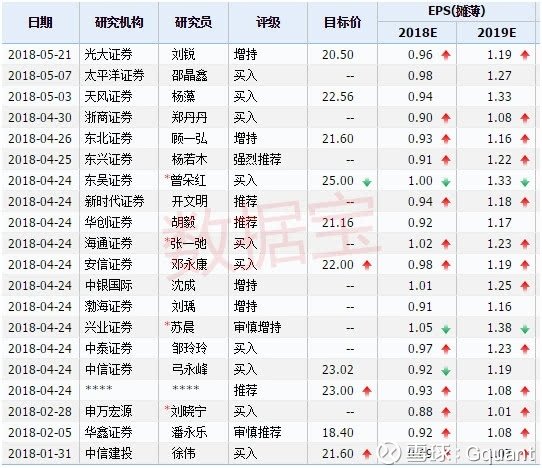Select institution 东吴证券
The height and width of the screenshot is (468, 542).
click(x=109, y=181)
